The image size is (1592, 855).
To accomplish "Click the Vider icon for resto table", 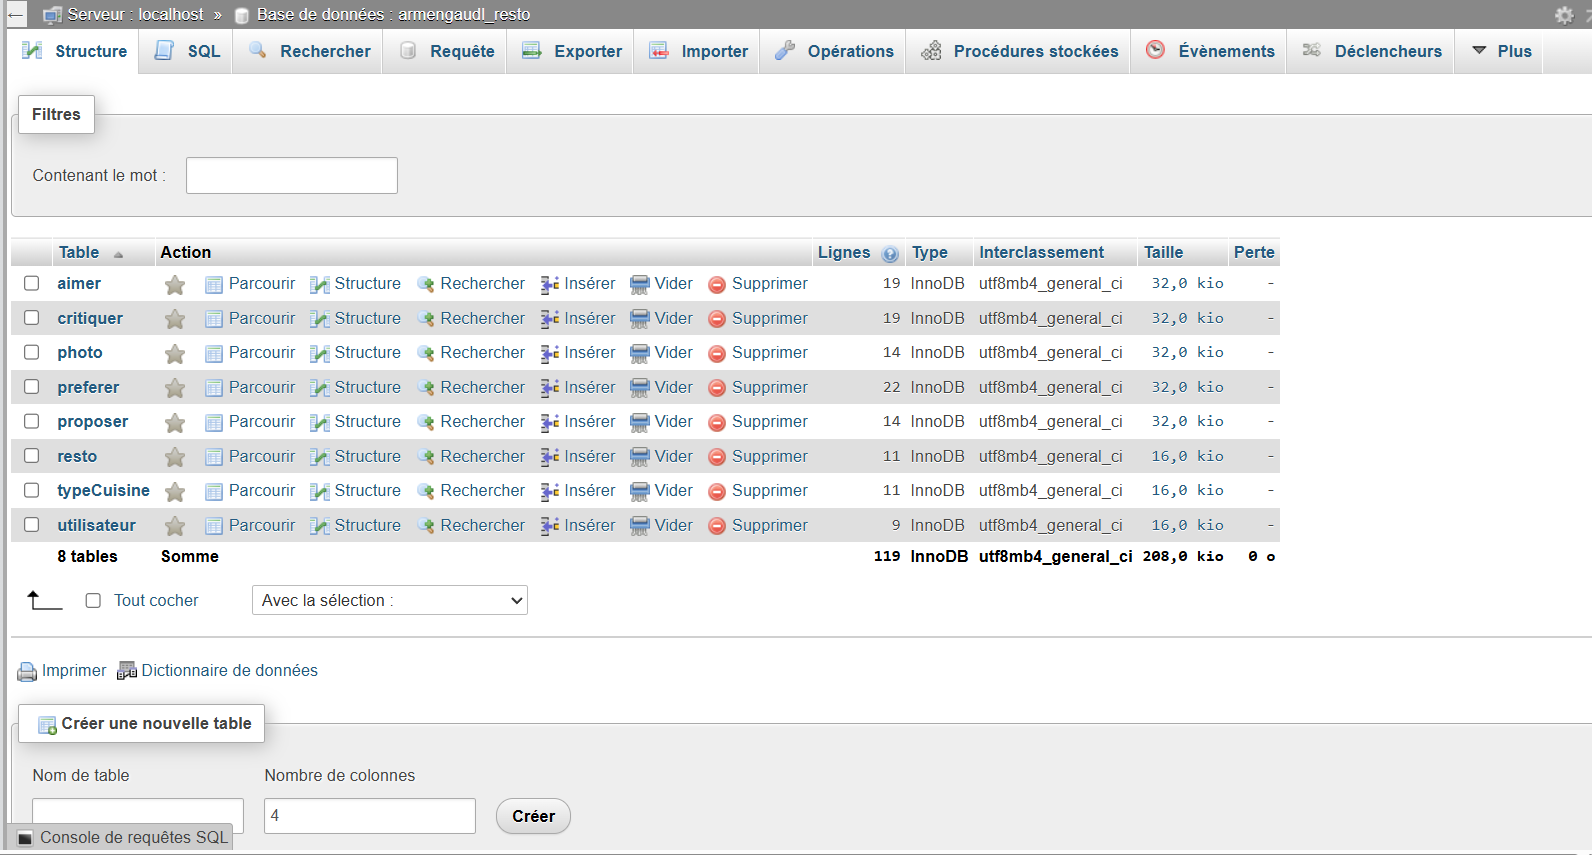I will 640,457.
